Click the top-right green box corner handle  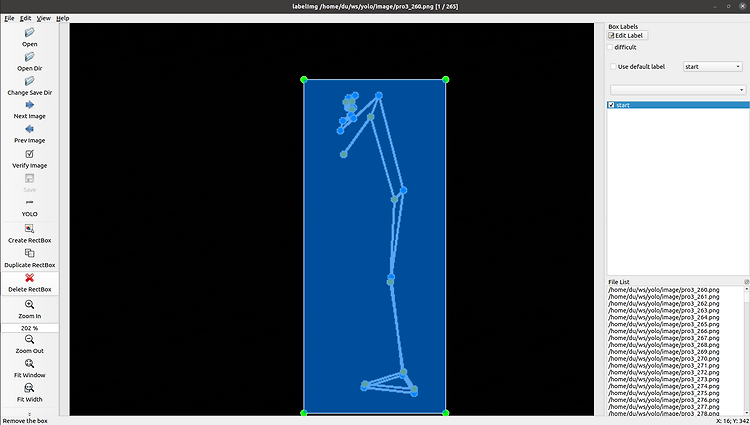(x=445, y=79)
